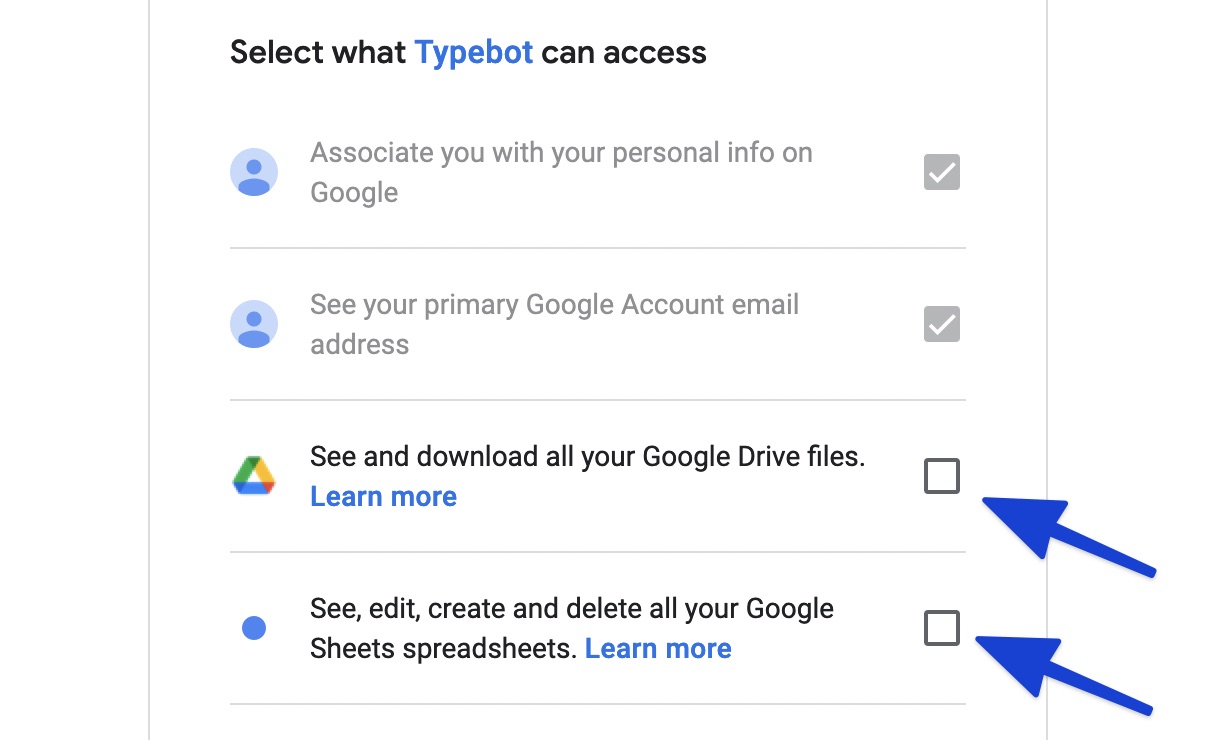This screenshot has width=1218, height=740.
Task: Enable the Google Drive files checkbox
Action: [941, 476]
